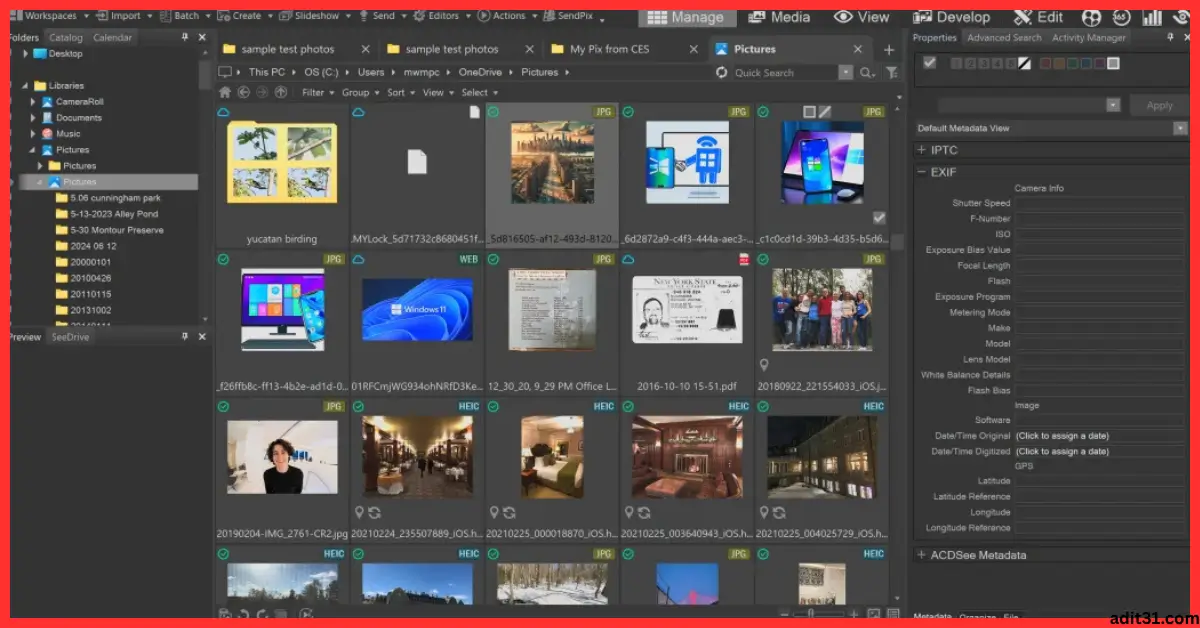The width and height of the screenshot is (1200, 628).
Task: Click the location pin on 20180922 group photo
Action: pyautogui.click(x=764, y=366)
